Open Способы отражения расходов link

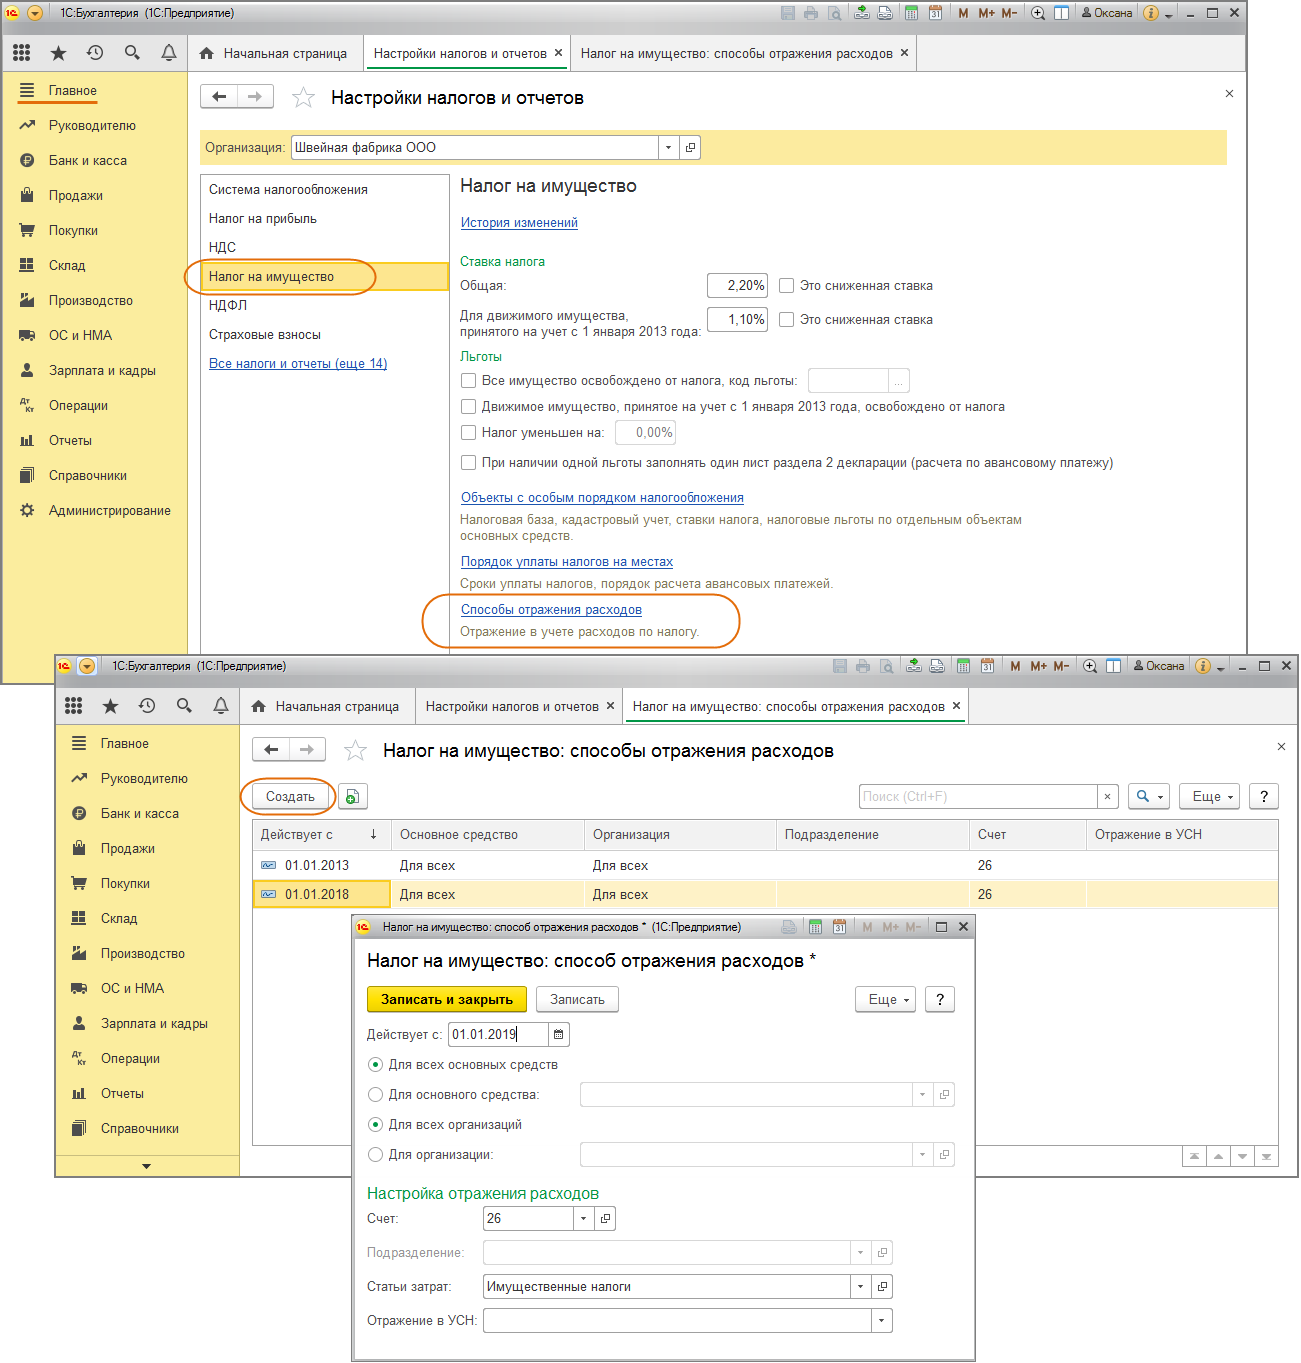pyautogui.click(x=551, y=610)
